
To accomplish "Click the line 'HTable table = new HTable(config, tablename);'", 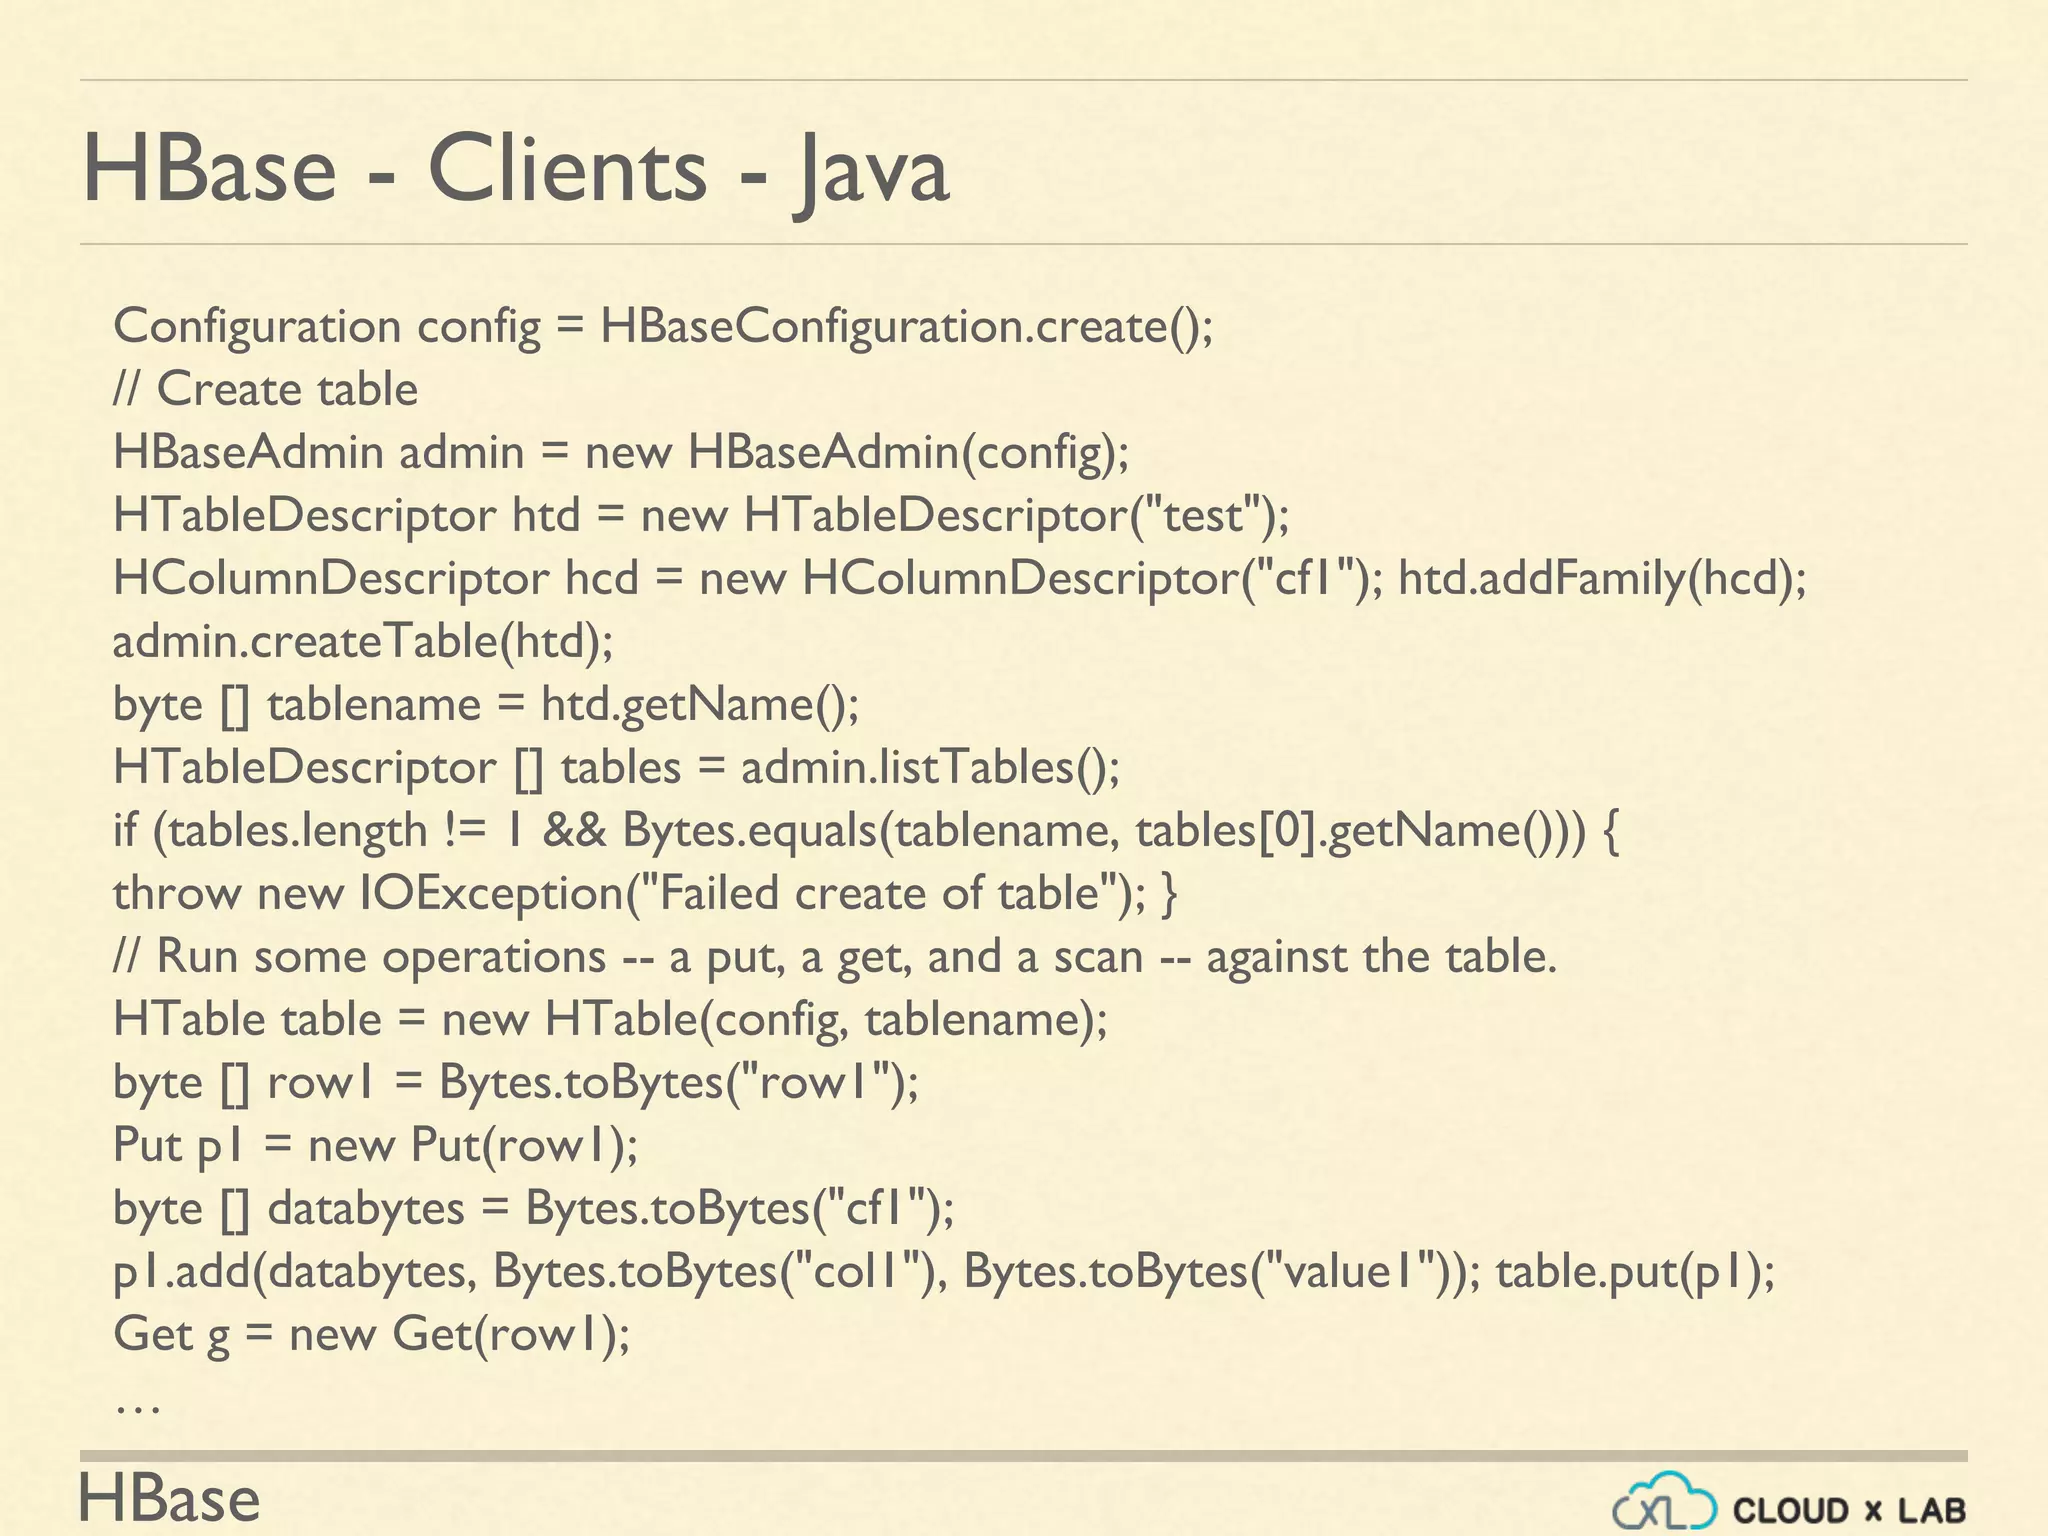I will [x=610, y=1020].
